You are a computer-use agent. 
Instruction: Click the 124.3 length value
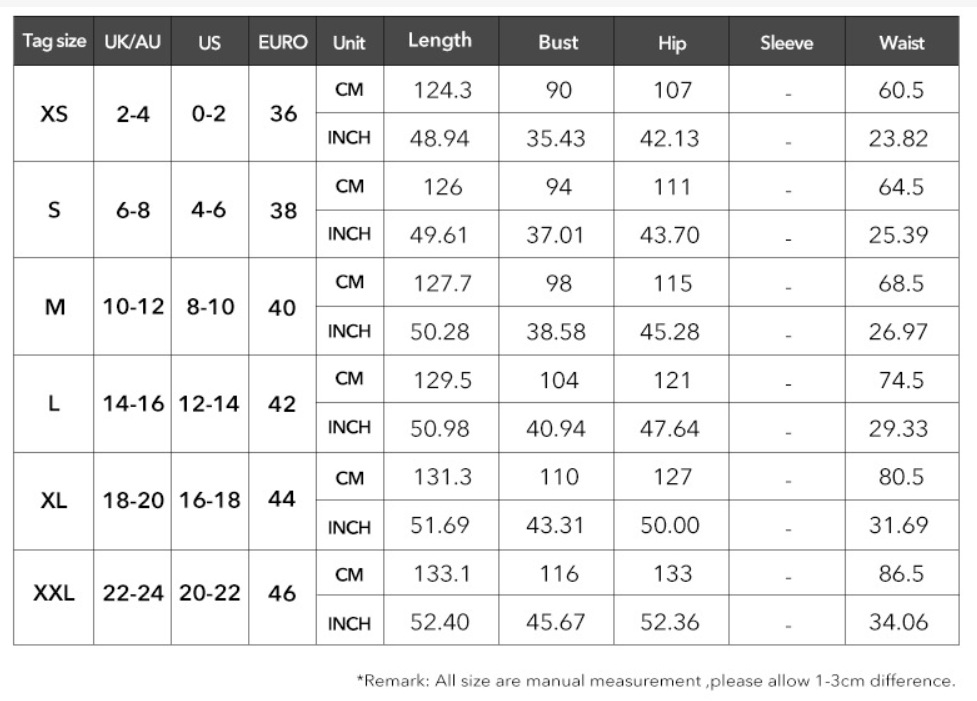(x=442, y=91)
